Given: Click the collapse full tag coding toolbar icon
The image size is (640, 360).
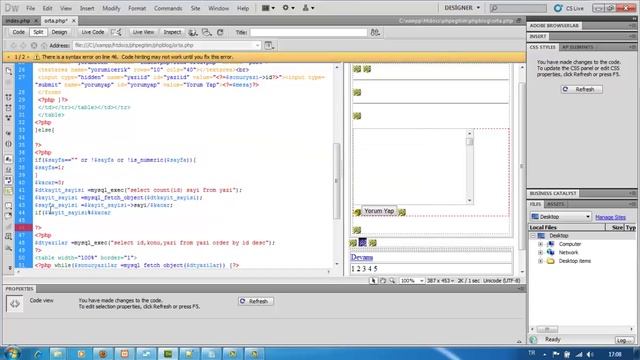Looking at the screenshot, I should coord(9,97).
